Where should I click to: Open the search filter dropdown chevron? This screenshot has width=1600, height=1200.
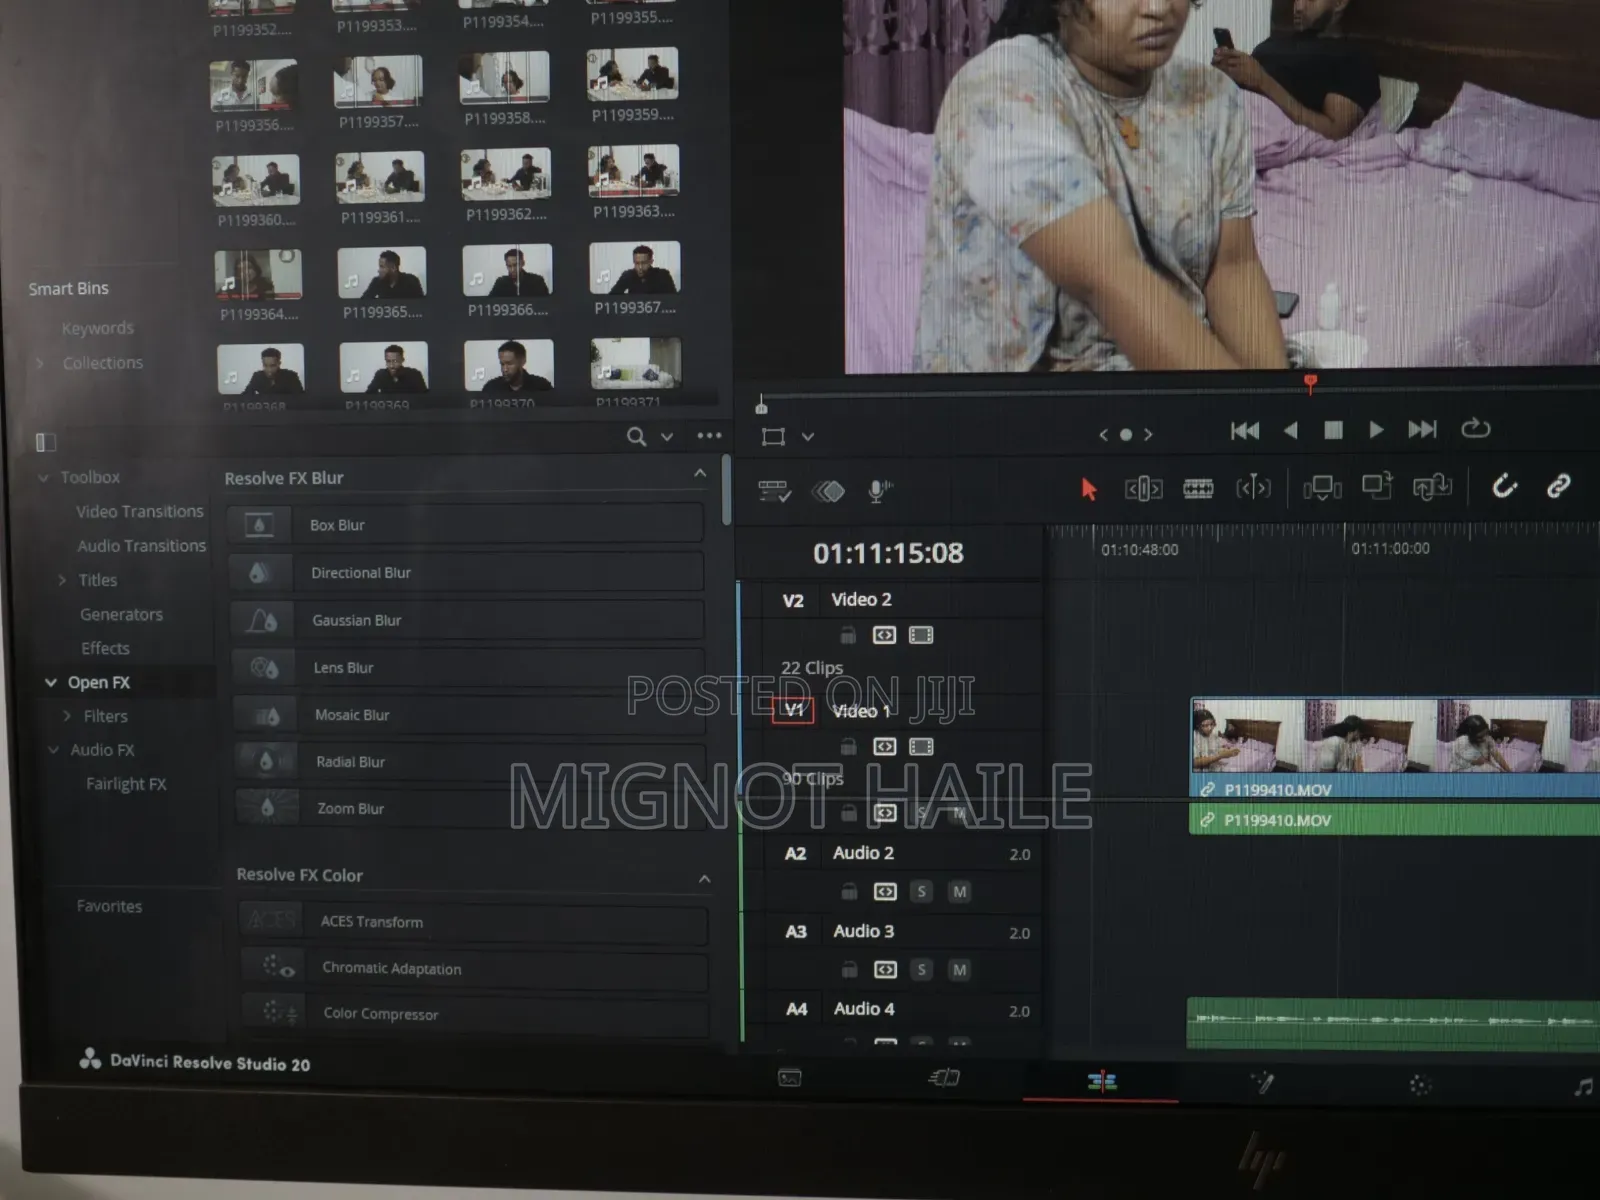click(x=667, y=437)
